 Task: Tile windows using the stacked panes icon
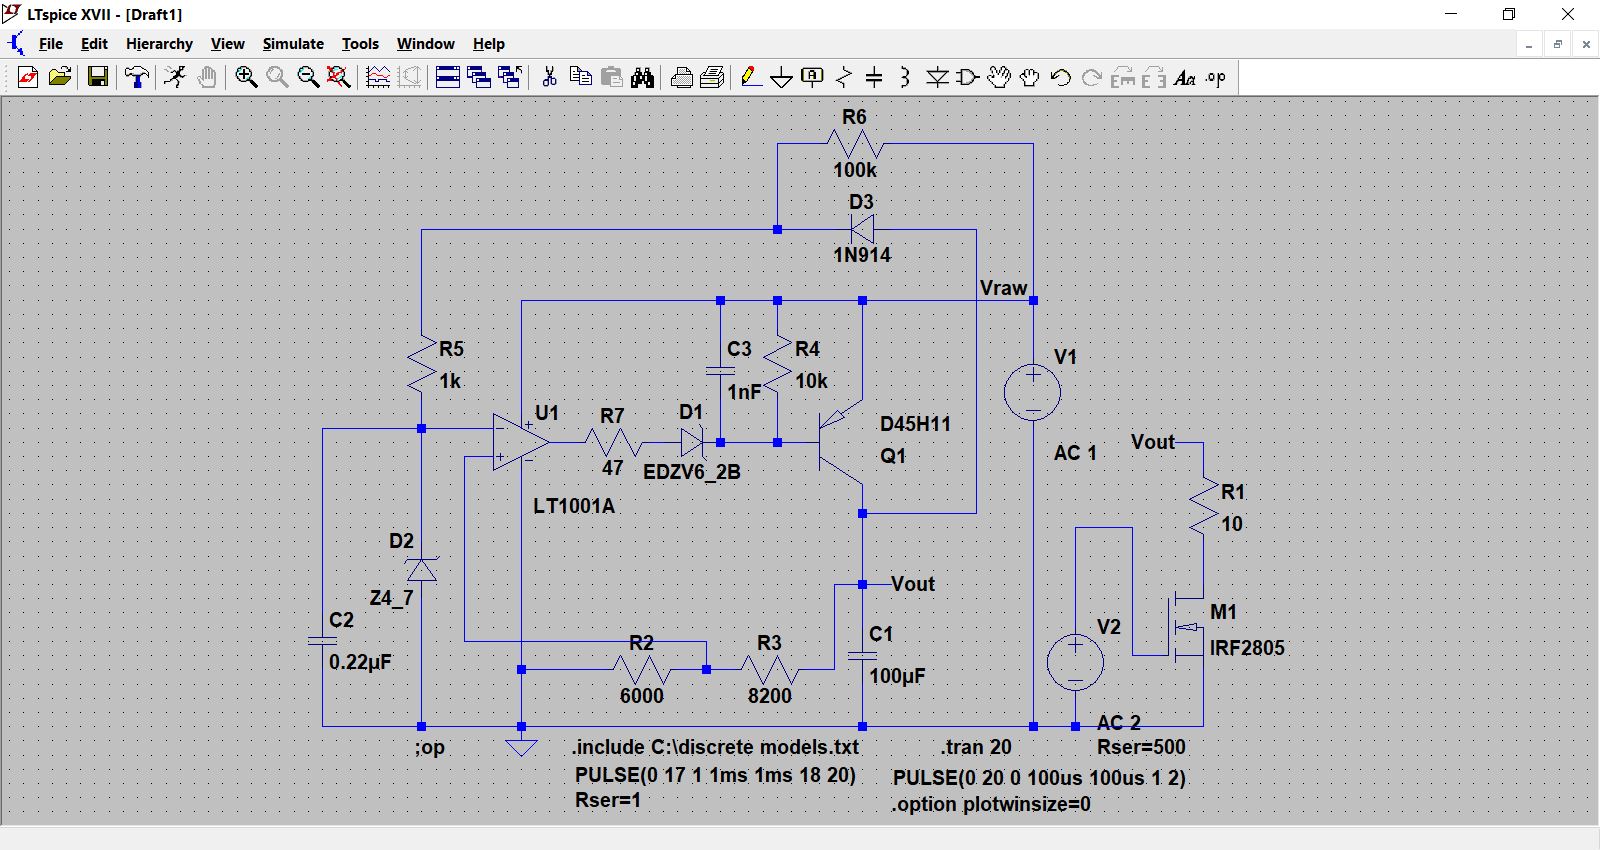[448, 77]
